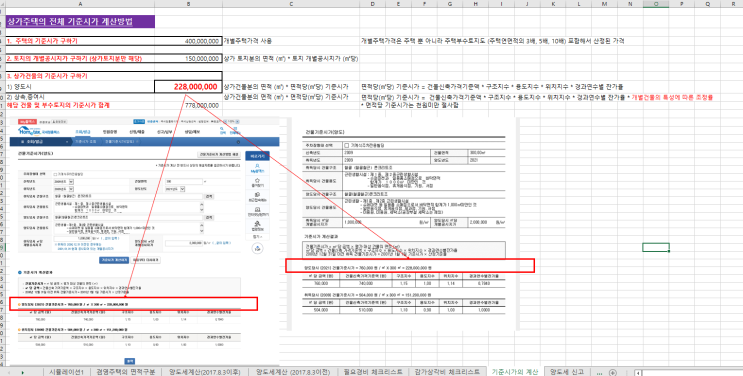The height and width of the screenshot is (376, 743).
Task: Select column N header
Action: (630, 4)
